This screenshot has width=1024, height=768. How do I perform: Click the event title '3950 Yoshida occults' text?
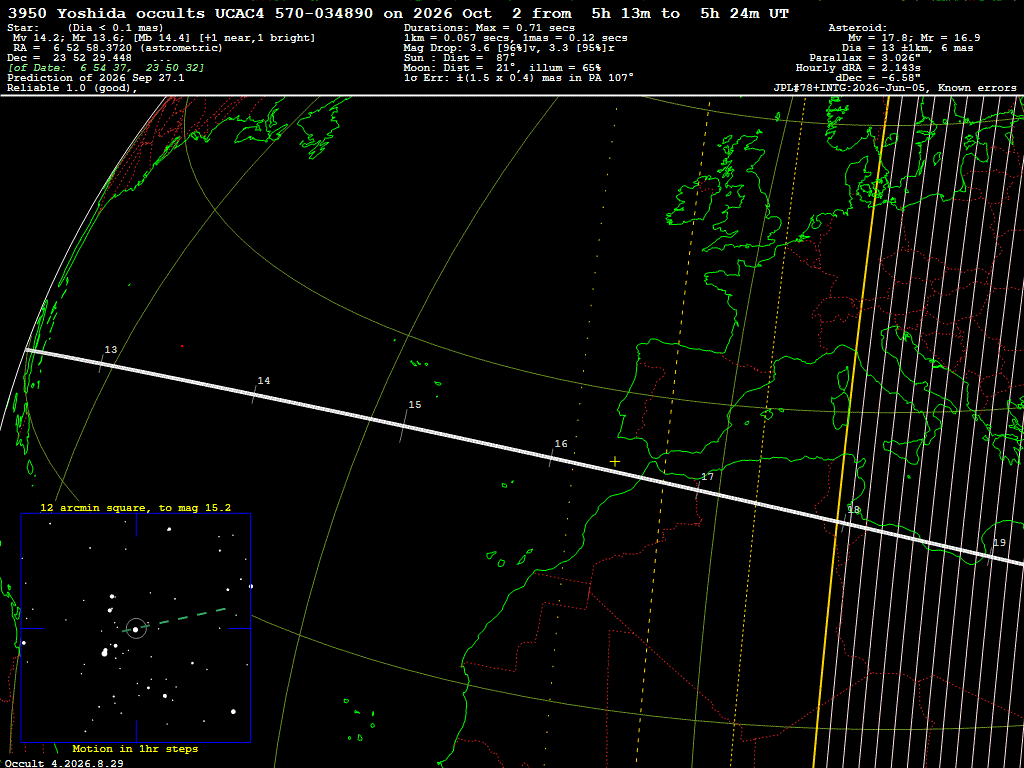pos(106,13)
